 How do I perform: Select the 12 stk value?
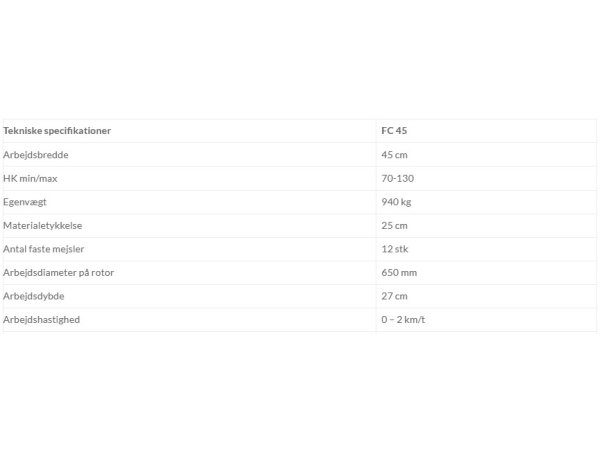(395, 249)
